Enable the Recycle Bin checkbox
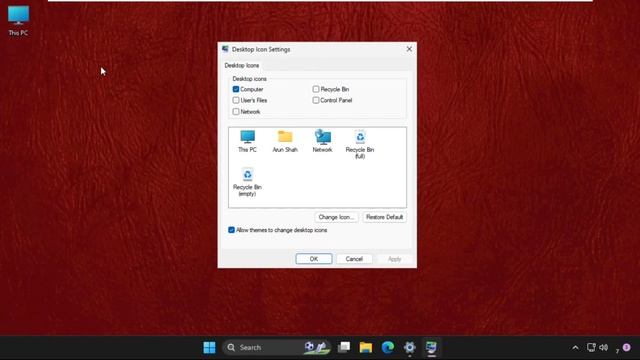This screenshot has height=360, width=640. (x=316, y=89)
